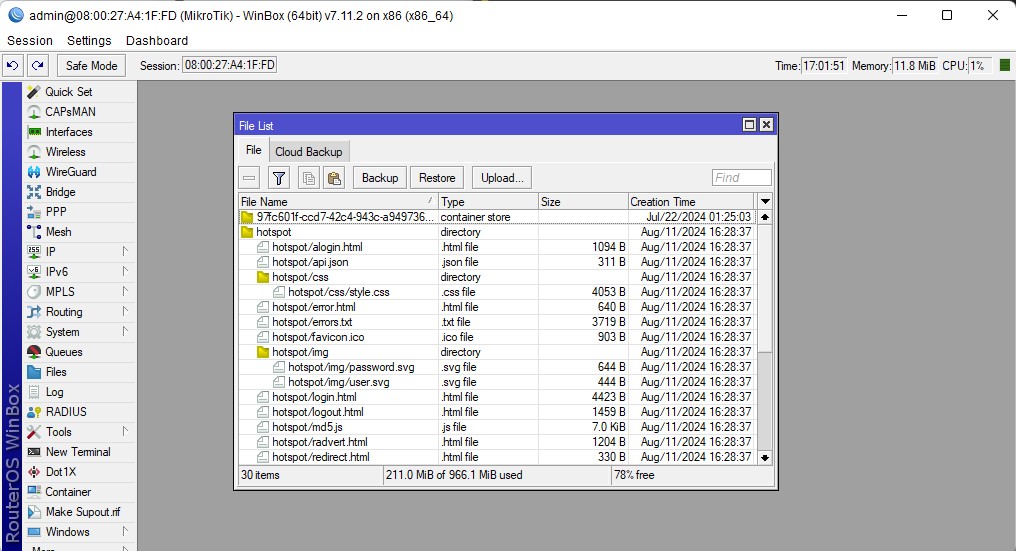The image size is (1016, 551).
Task: Click the Backup button
Action: click(379, 178)
